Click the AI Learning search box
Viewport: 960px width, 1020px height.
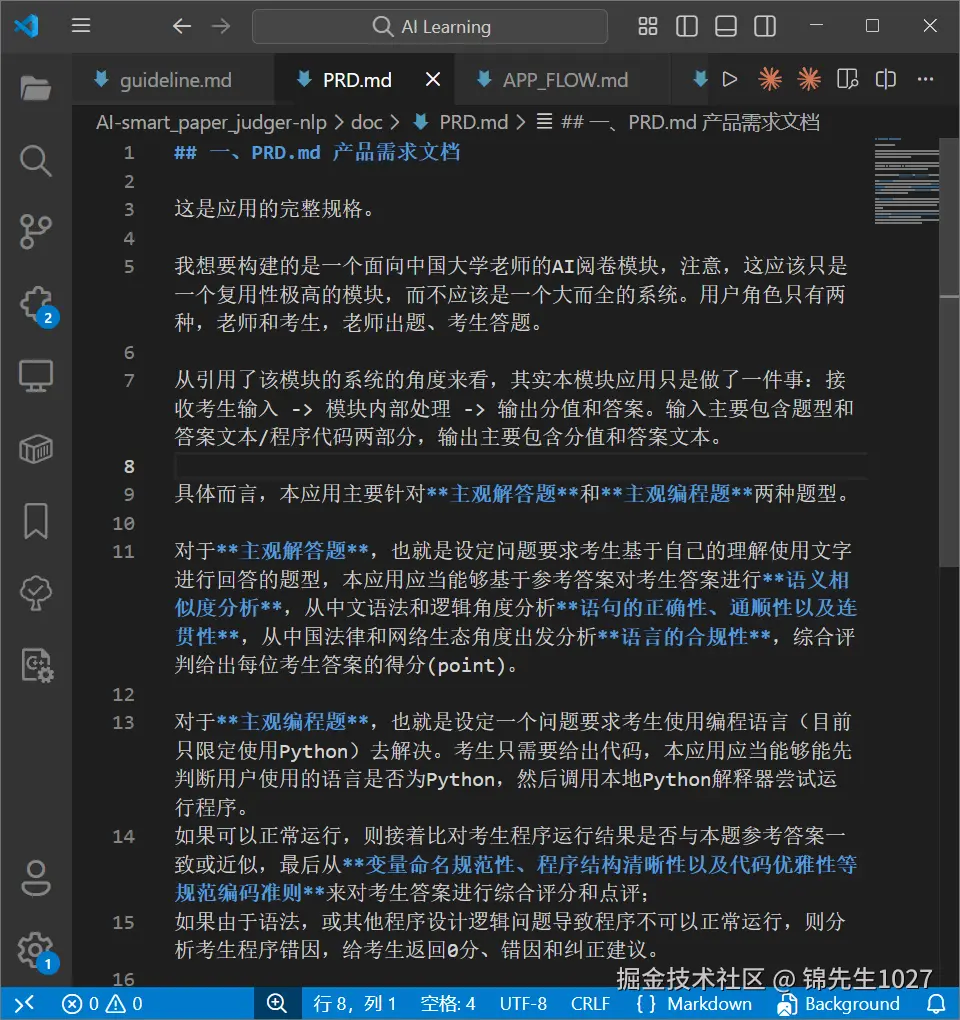point(430,26)
